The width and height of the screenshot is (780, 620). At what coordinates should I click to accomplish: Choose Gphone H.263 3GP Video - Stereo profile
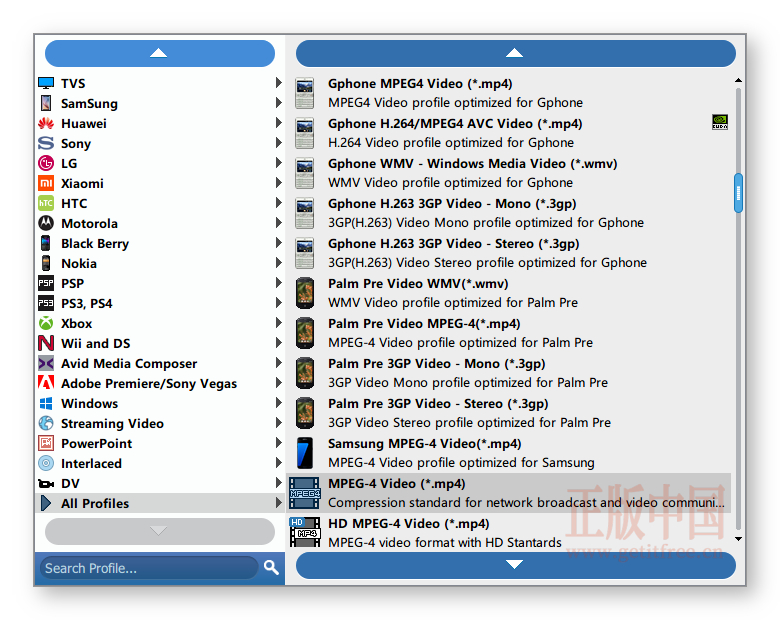508,253
